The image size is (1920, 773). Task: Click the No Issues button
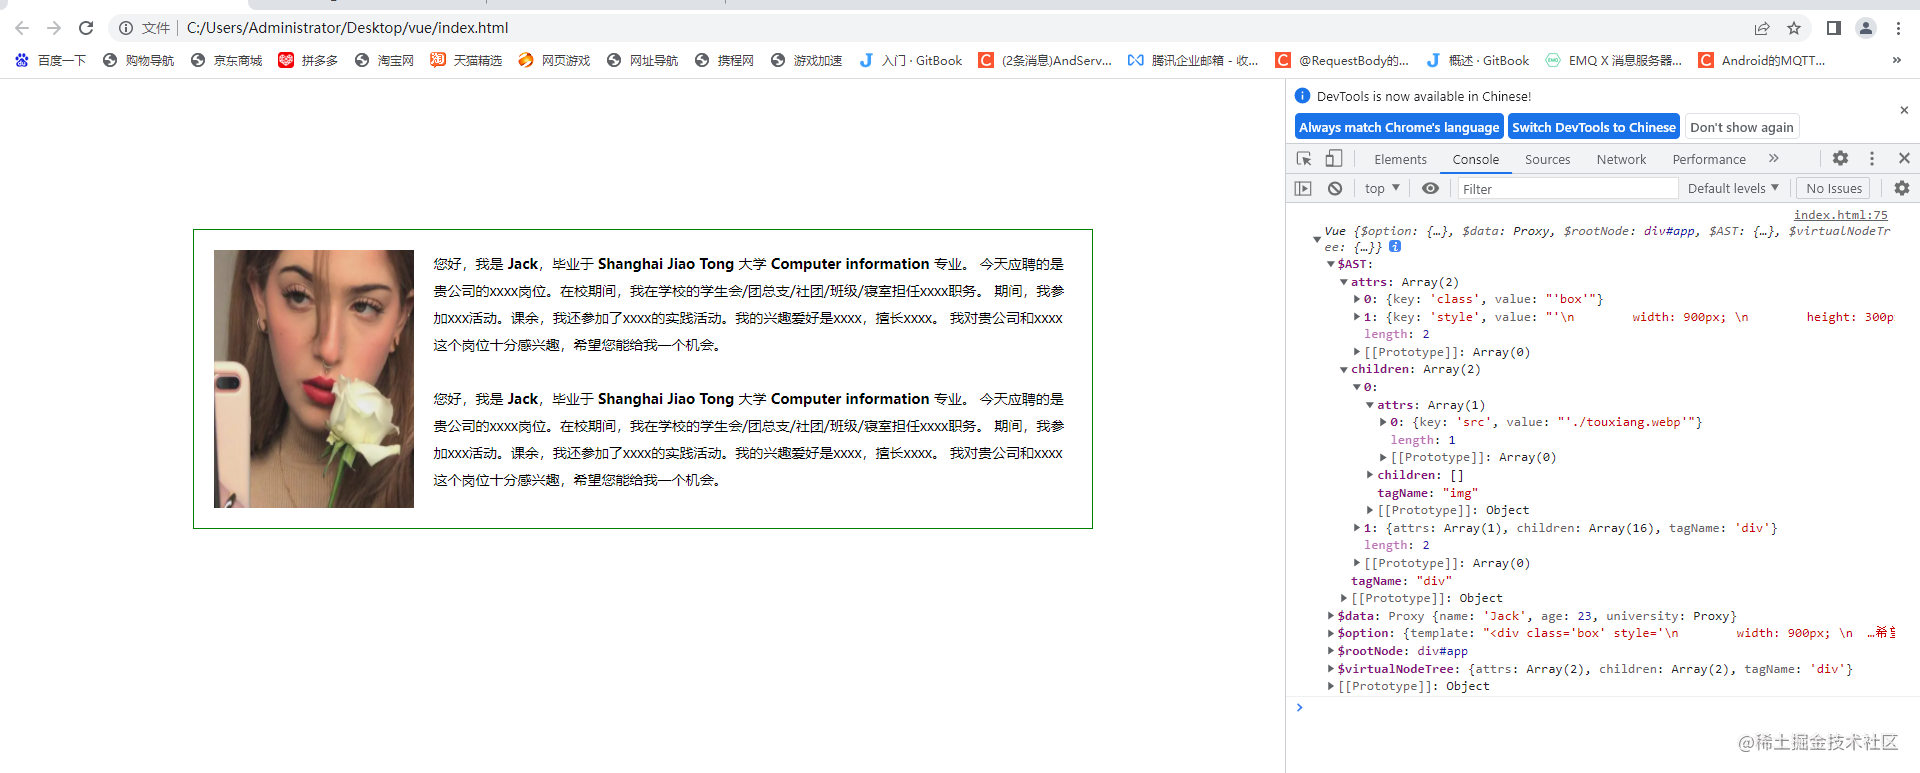1833,188
